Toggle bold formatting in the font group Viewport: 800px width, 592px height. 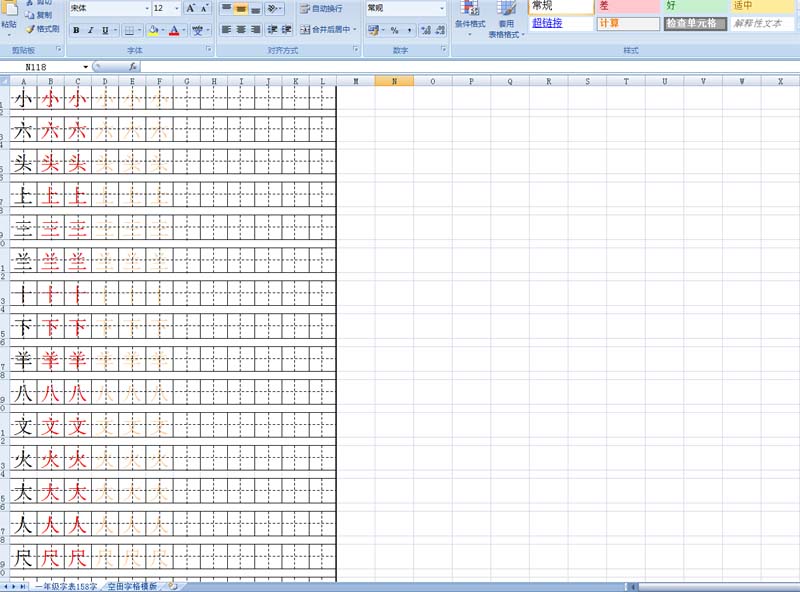click(76, 30)
